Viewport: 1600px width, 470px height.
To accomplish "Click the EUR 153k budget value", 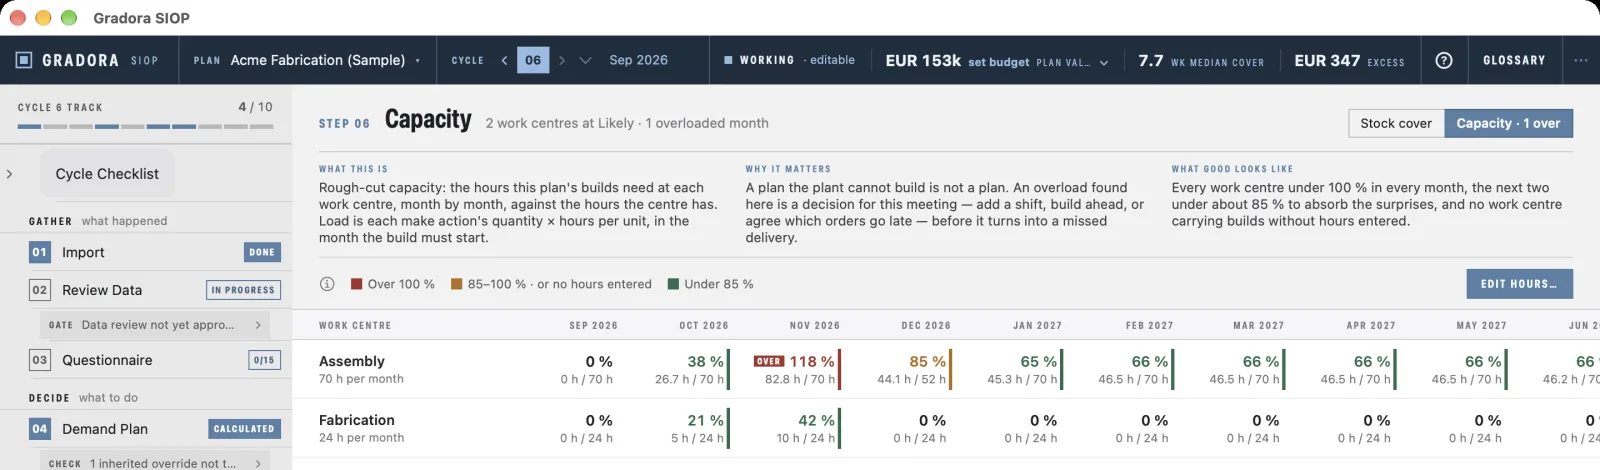I will click(x=923, y=60).
